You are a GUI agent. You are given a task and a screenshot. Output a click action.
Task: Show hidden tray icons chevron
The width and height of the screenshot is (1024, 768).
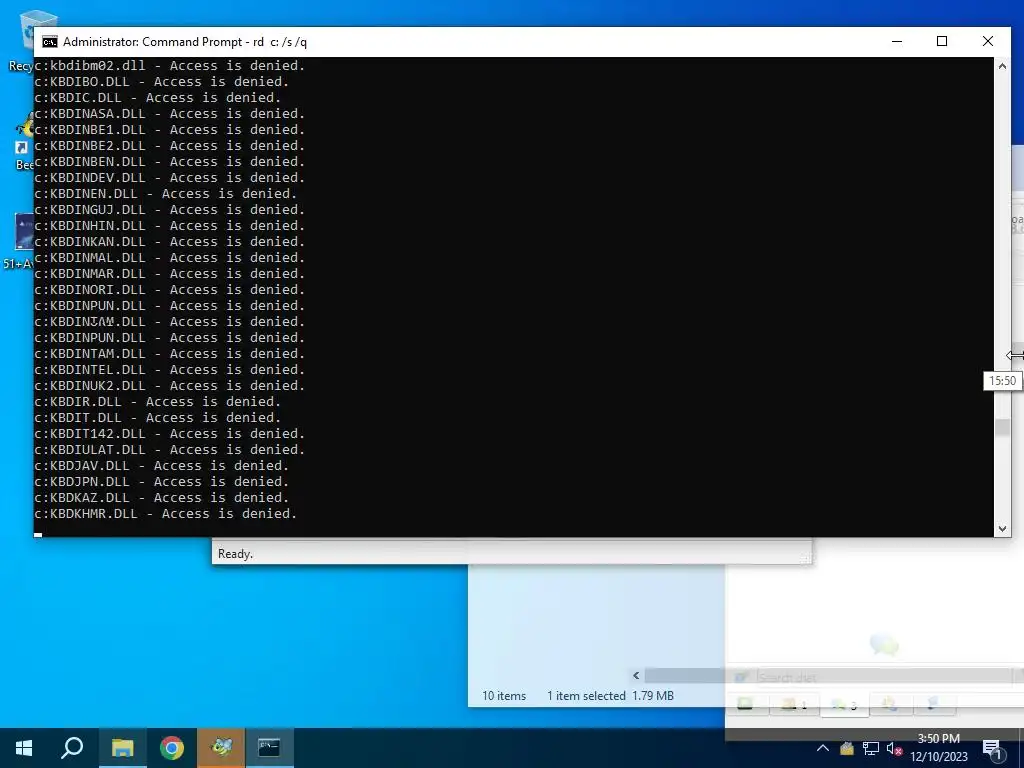[x=823, y=748]
